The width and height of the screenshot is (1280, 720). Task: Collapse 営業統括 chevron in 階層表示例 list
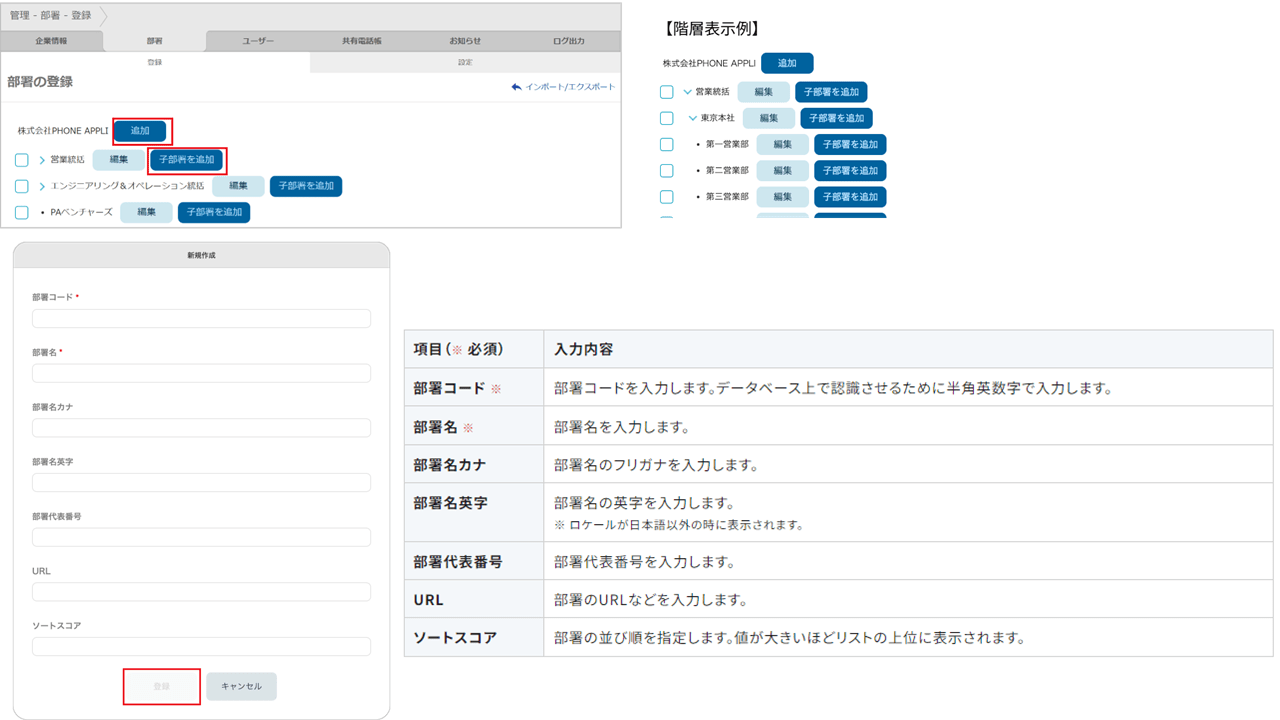tap(687, 92)
